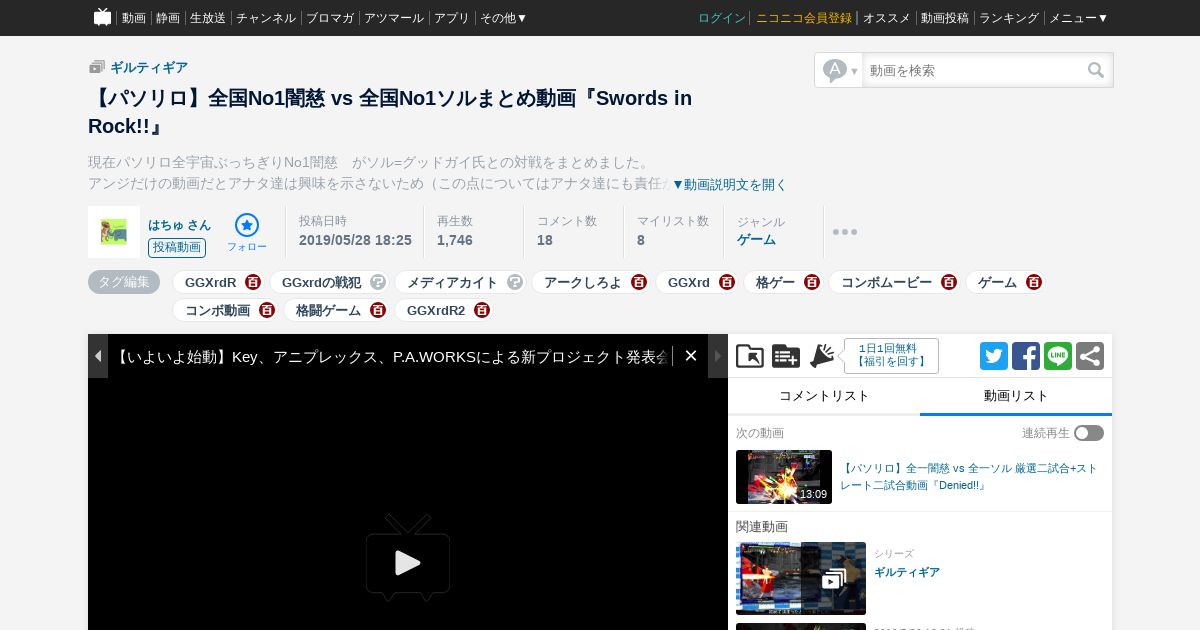
Task: Show previous announcement with left arrow
Action: (98, 356)
